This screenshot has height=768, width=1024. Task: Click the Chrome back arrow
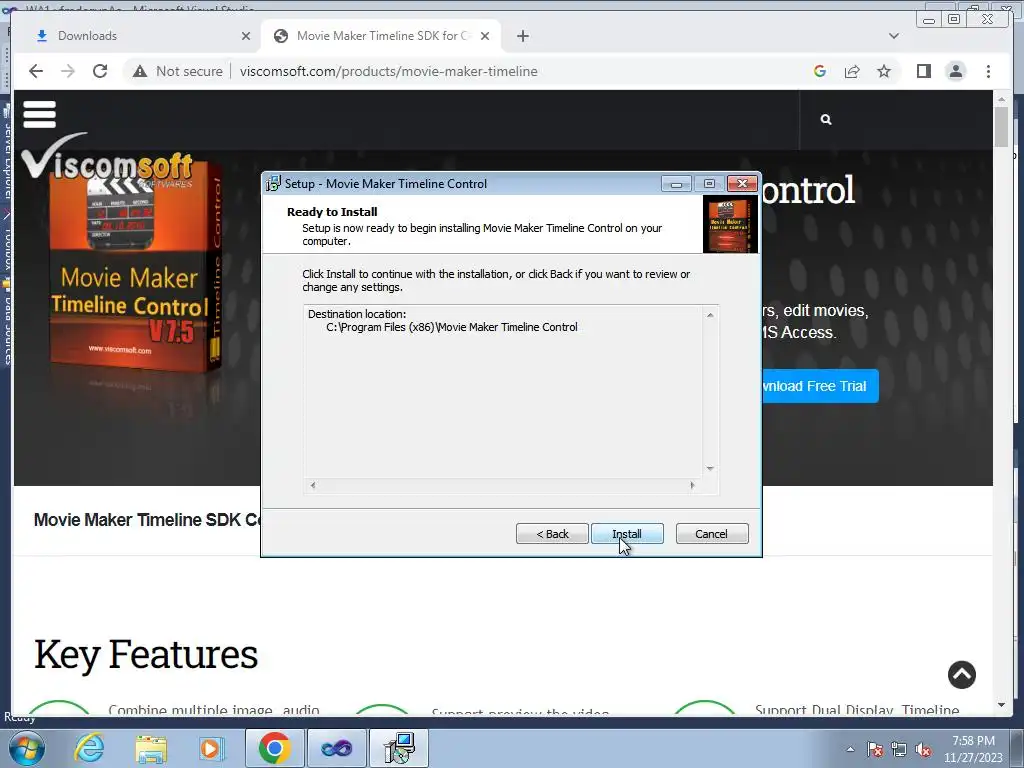click(x=36, y=71)
